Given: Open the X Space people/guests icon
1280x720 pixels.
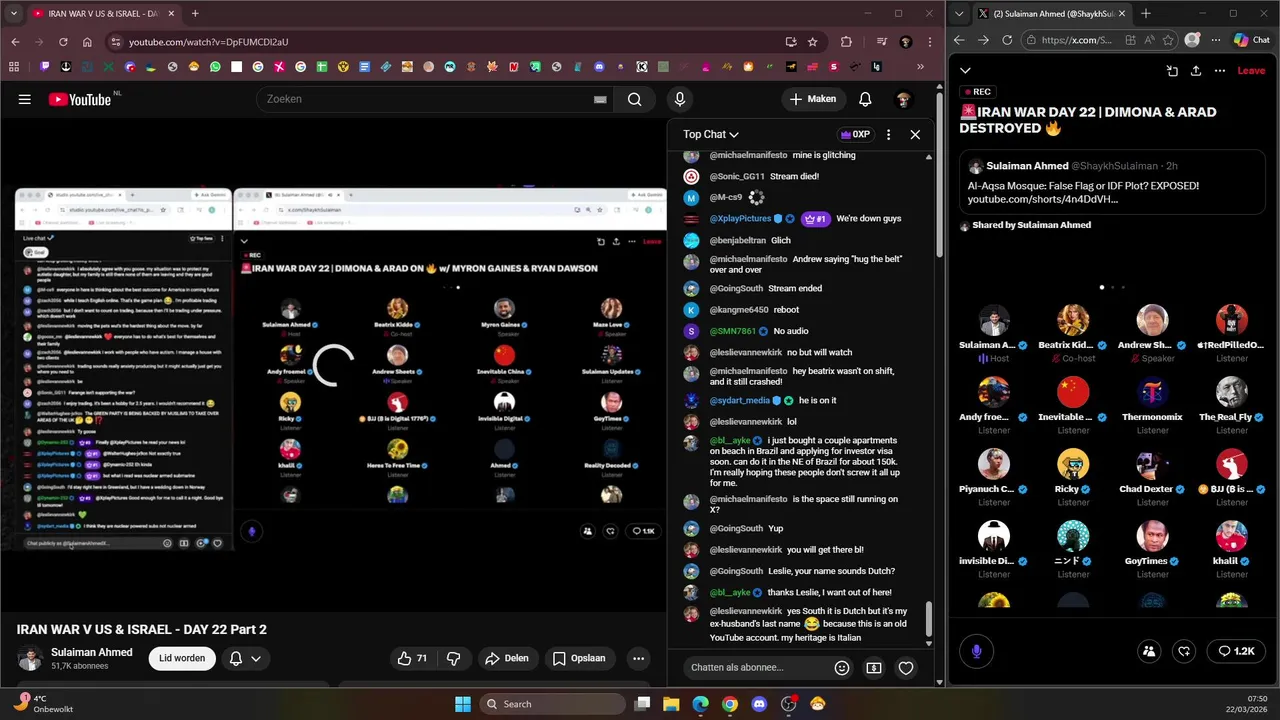Looking at the screenshot, I should [x=1149, y=651].
